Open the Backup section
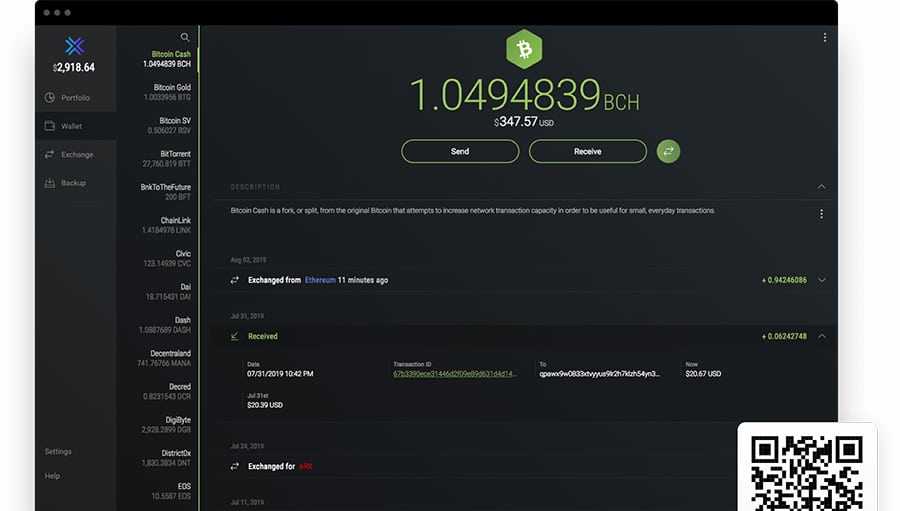The height and width of the screenshot is (511, 900). tap(73, 183)
